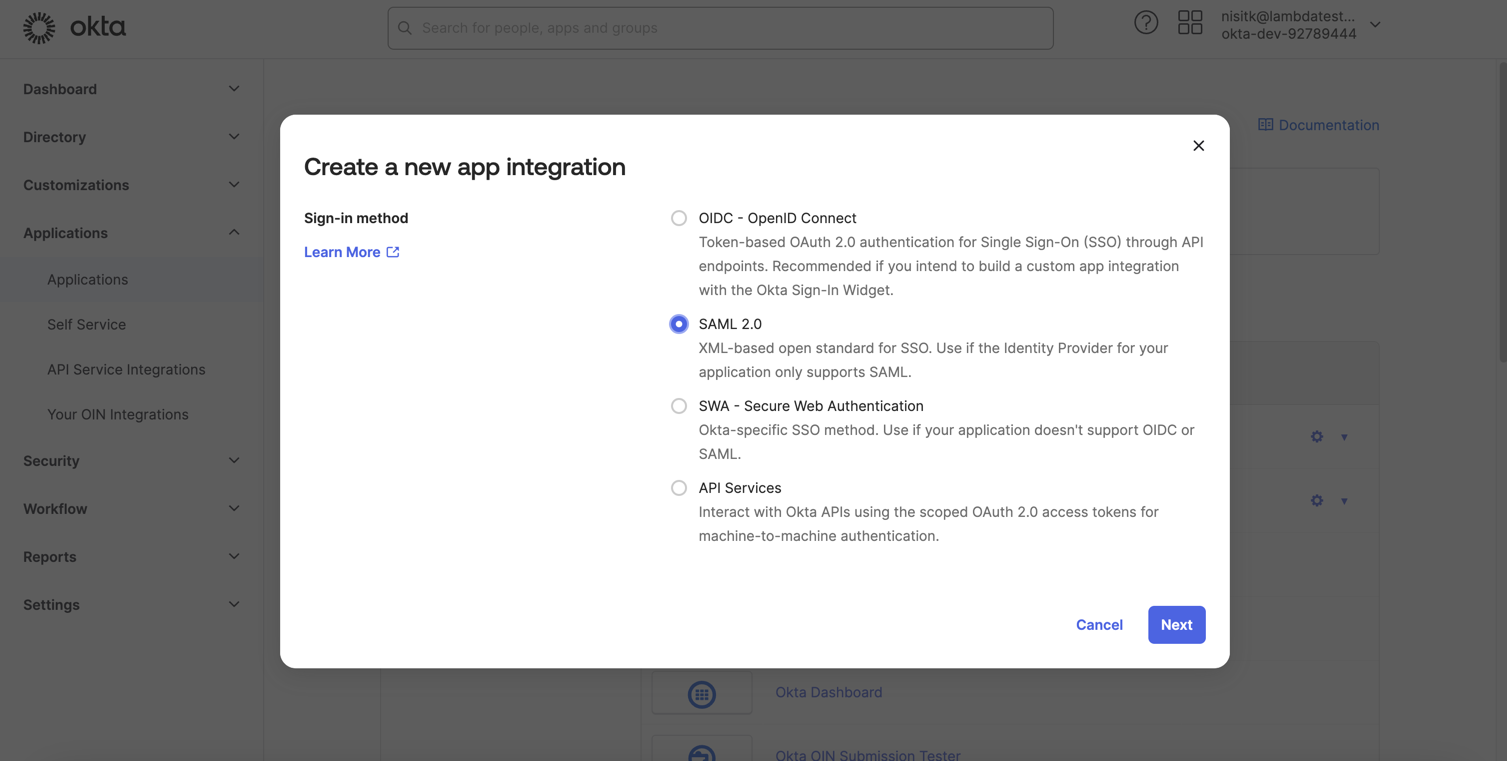
Task: Click the search magnifier icon
Action: pyautogui.click(x=405, y=28)
